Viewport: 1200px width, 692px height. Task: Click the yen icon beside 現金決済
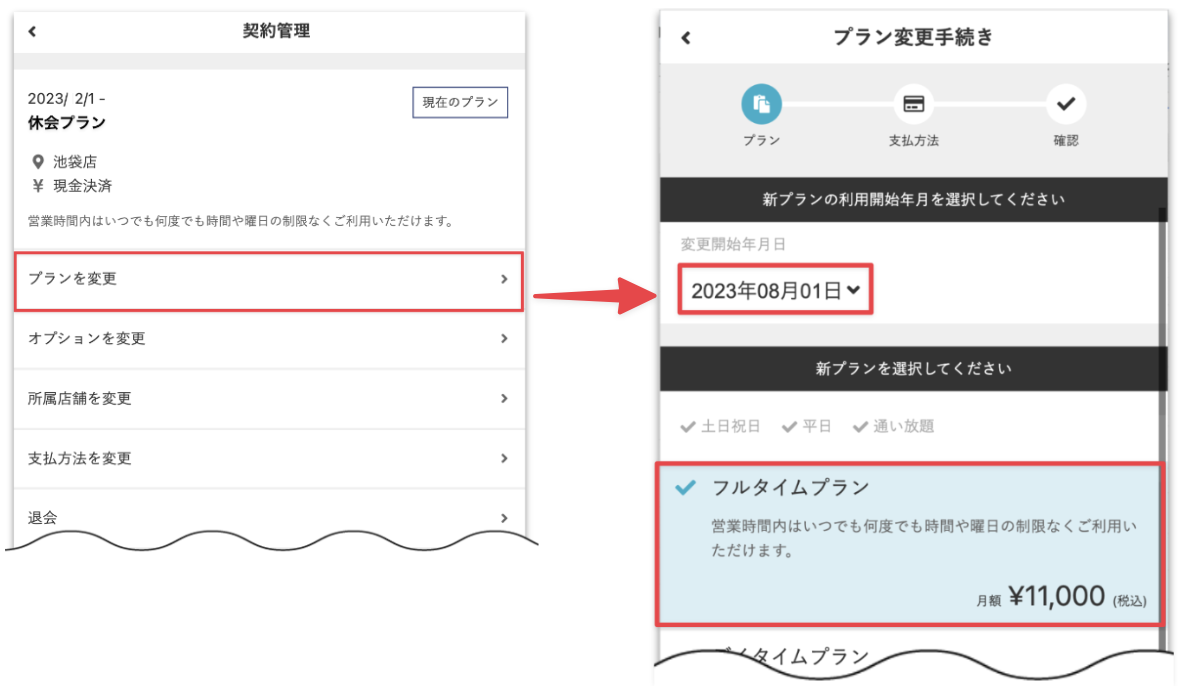click(x=38, y=186)
